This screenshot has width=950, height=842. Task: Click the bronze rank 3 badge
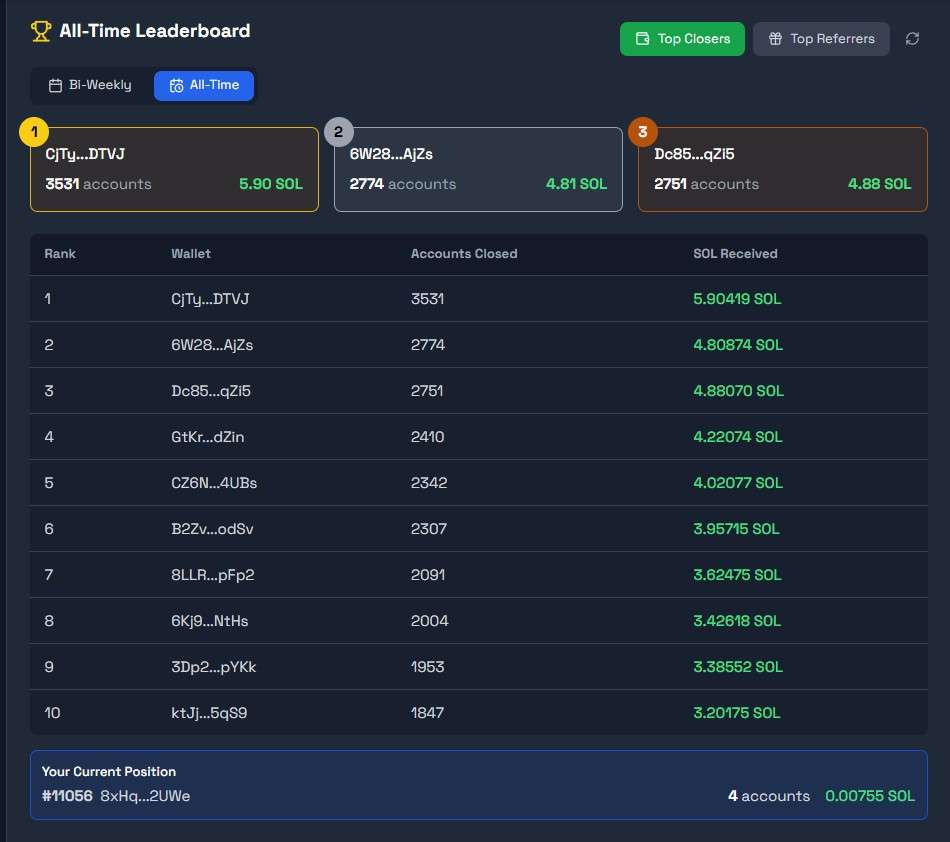pos(643,132)
